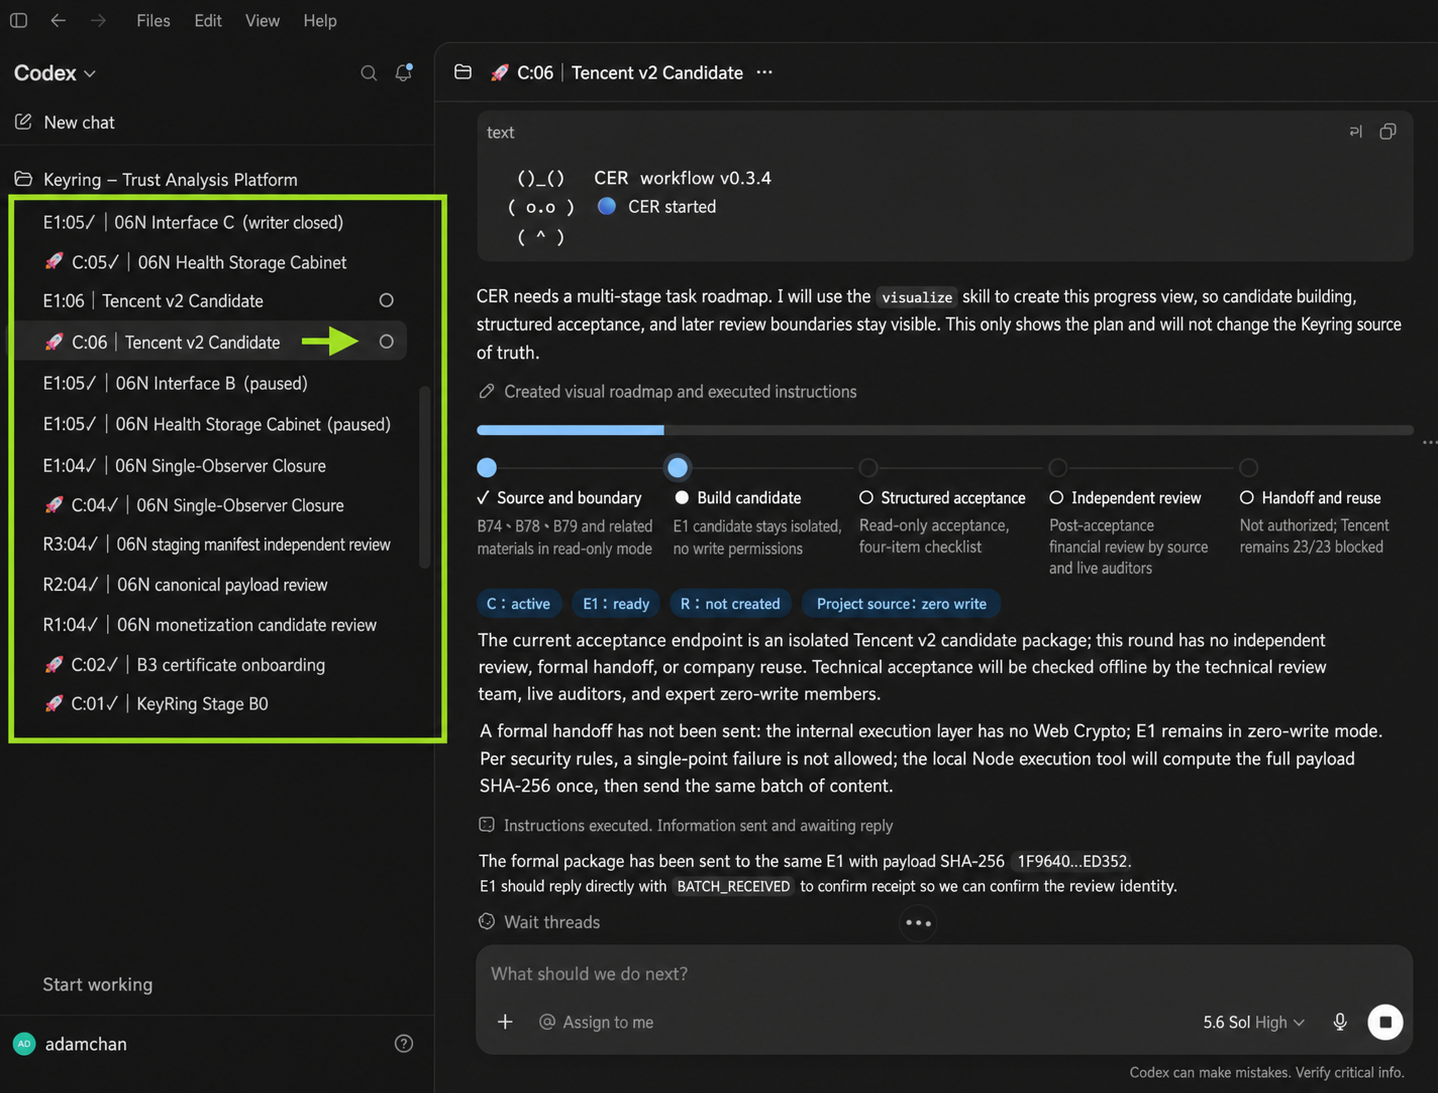Open E1:05 06N Interface C (writer closed)
The image size is (1438, 1093).
193,222
